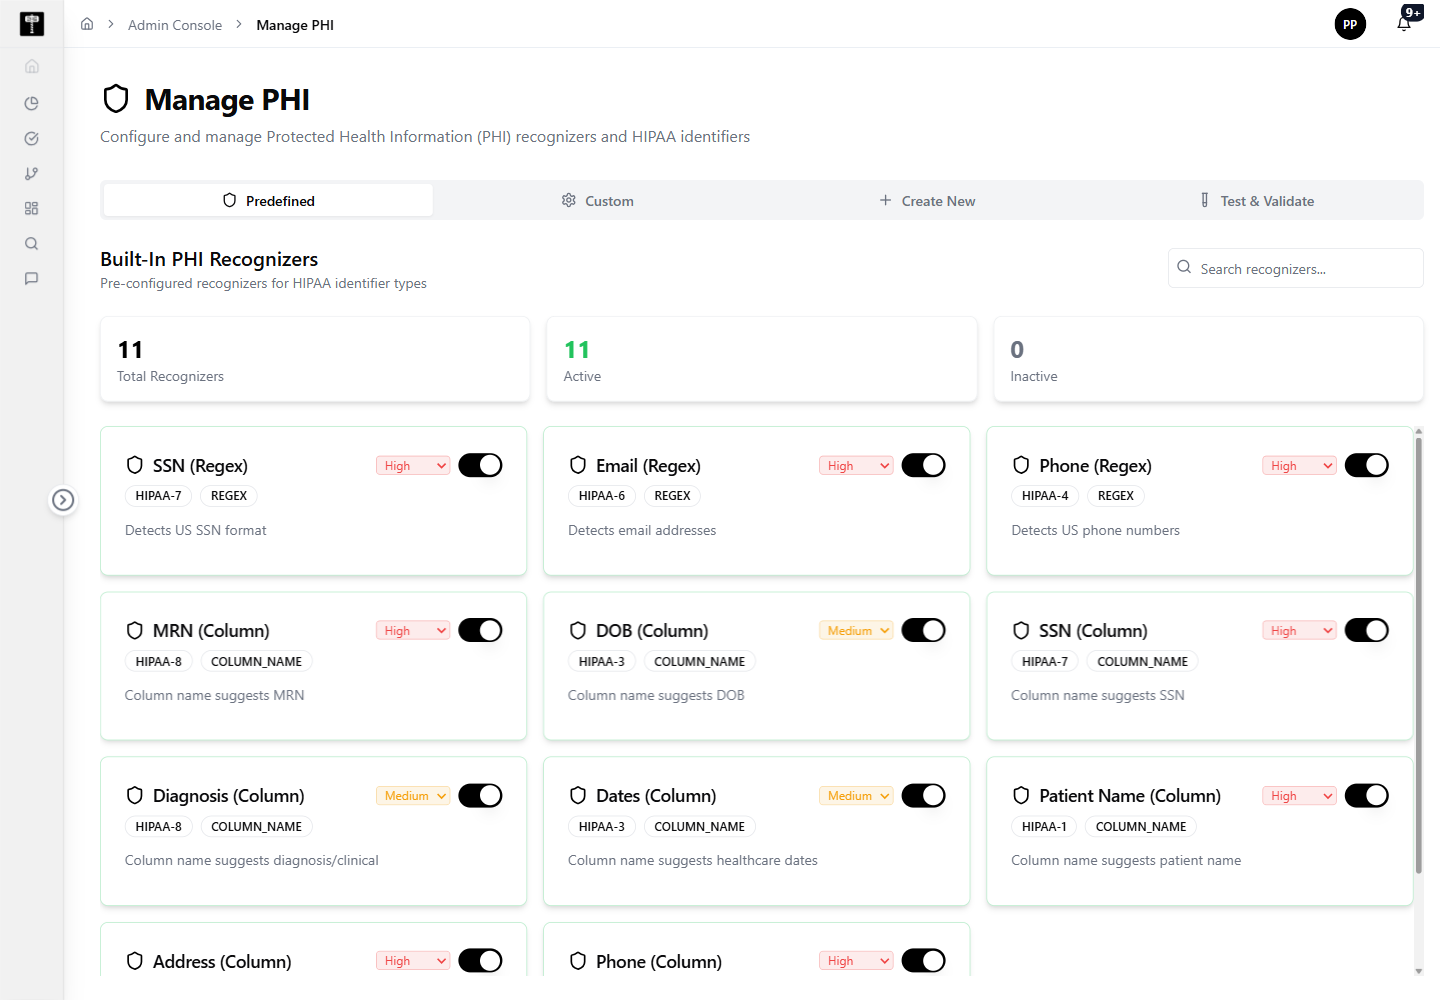Toggle Patient Name (Column) recognizer switch
The width and height of the screenshot is (1440, 1000).
point(1366,795)
